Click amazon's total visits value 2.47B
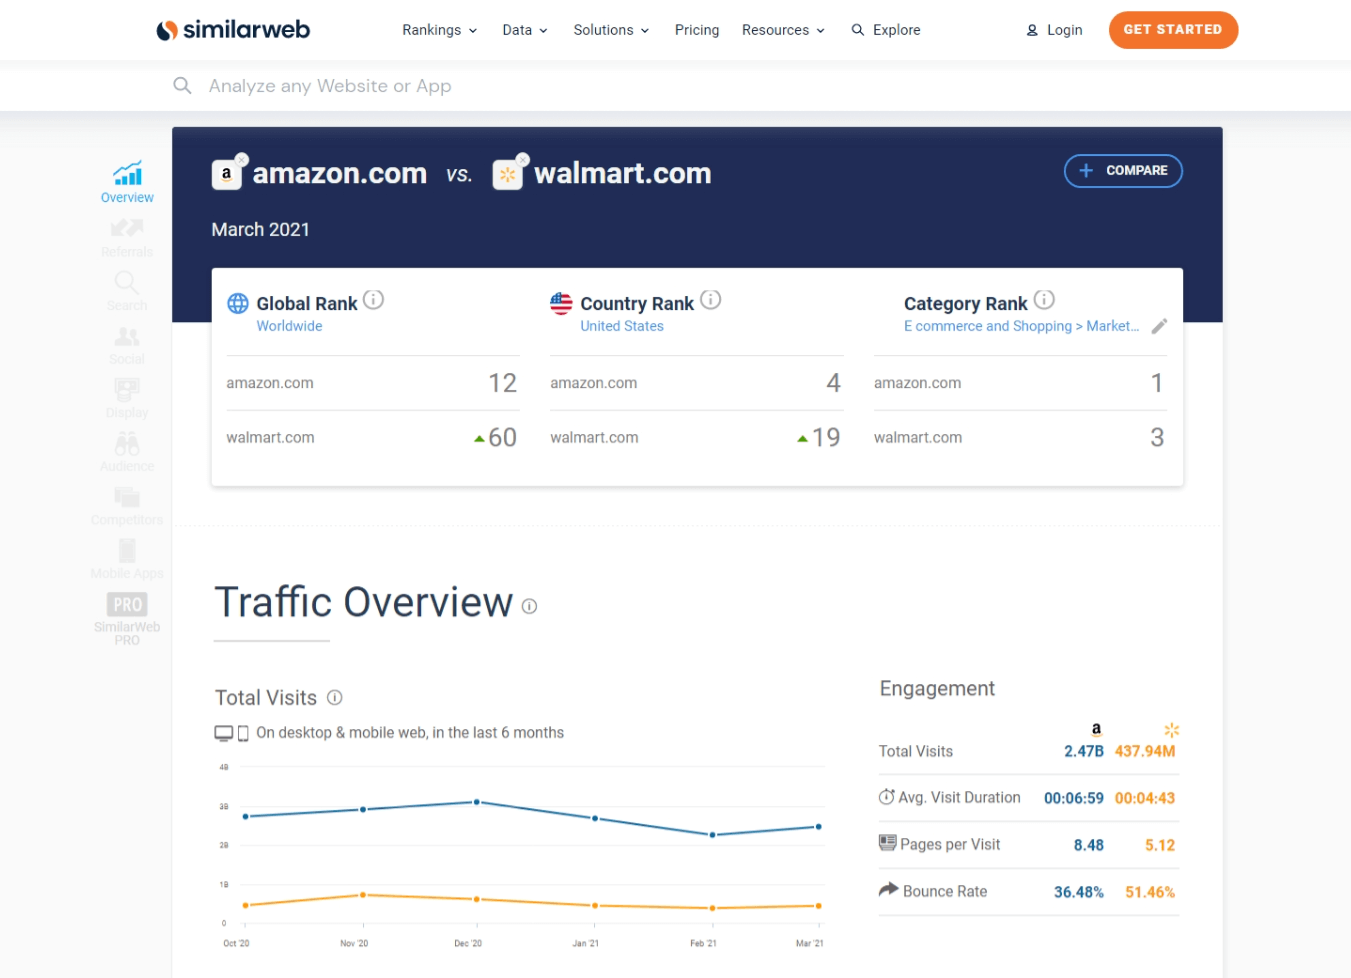The width and height of the screenshot is (1351, 978). pos(1084,751)
